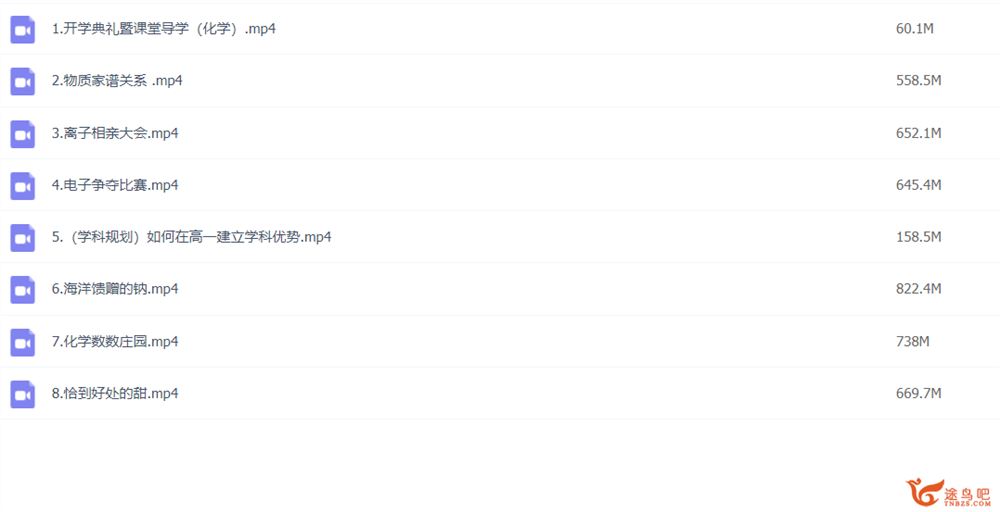Click video icon beside 8.恰到好处的甜
This screenshot has width=1000, height=512.
tap(22, 394)
